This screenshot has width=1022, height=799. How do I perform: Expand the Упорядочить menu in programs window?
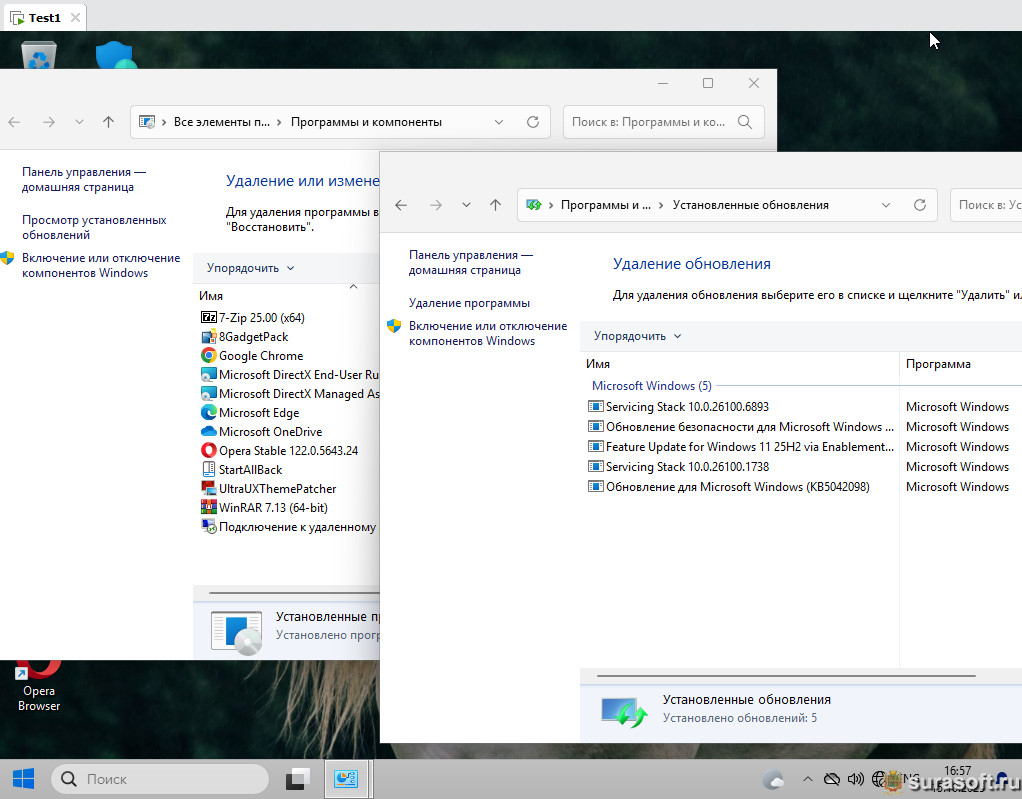tap(250, 268)
